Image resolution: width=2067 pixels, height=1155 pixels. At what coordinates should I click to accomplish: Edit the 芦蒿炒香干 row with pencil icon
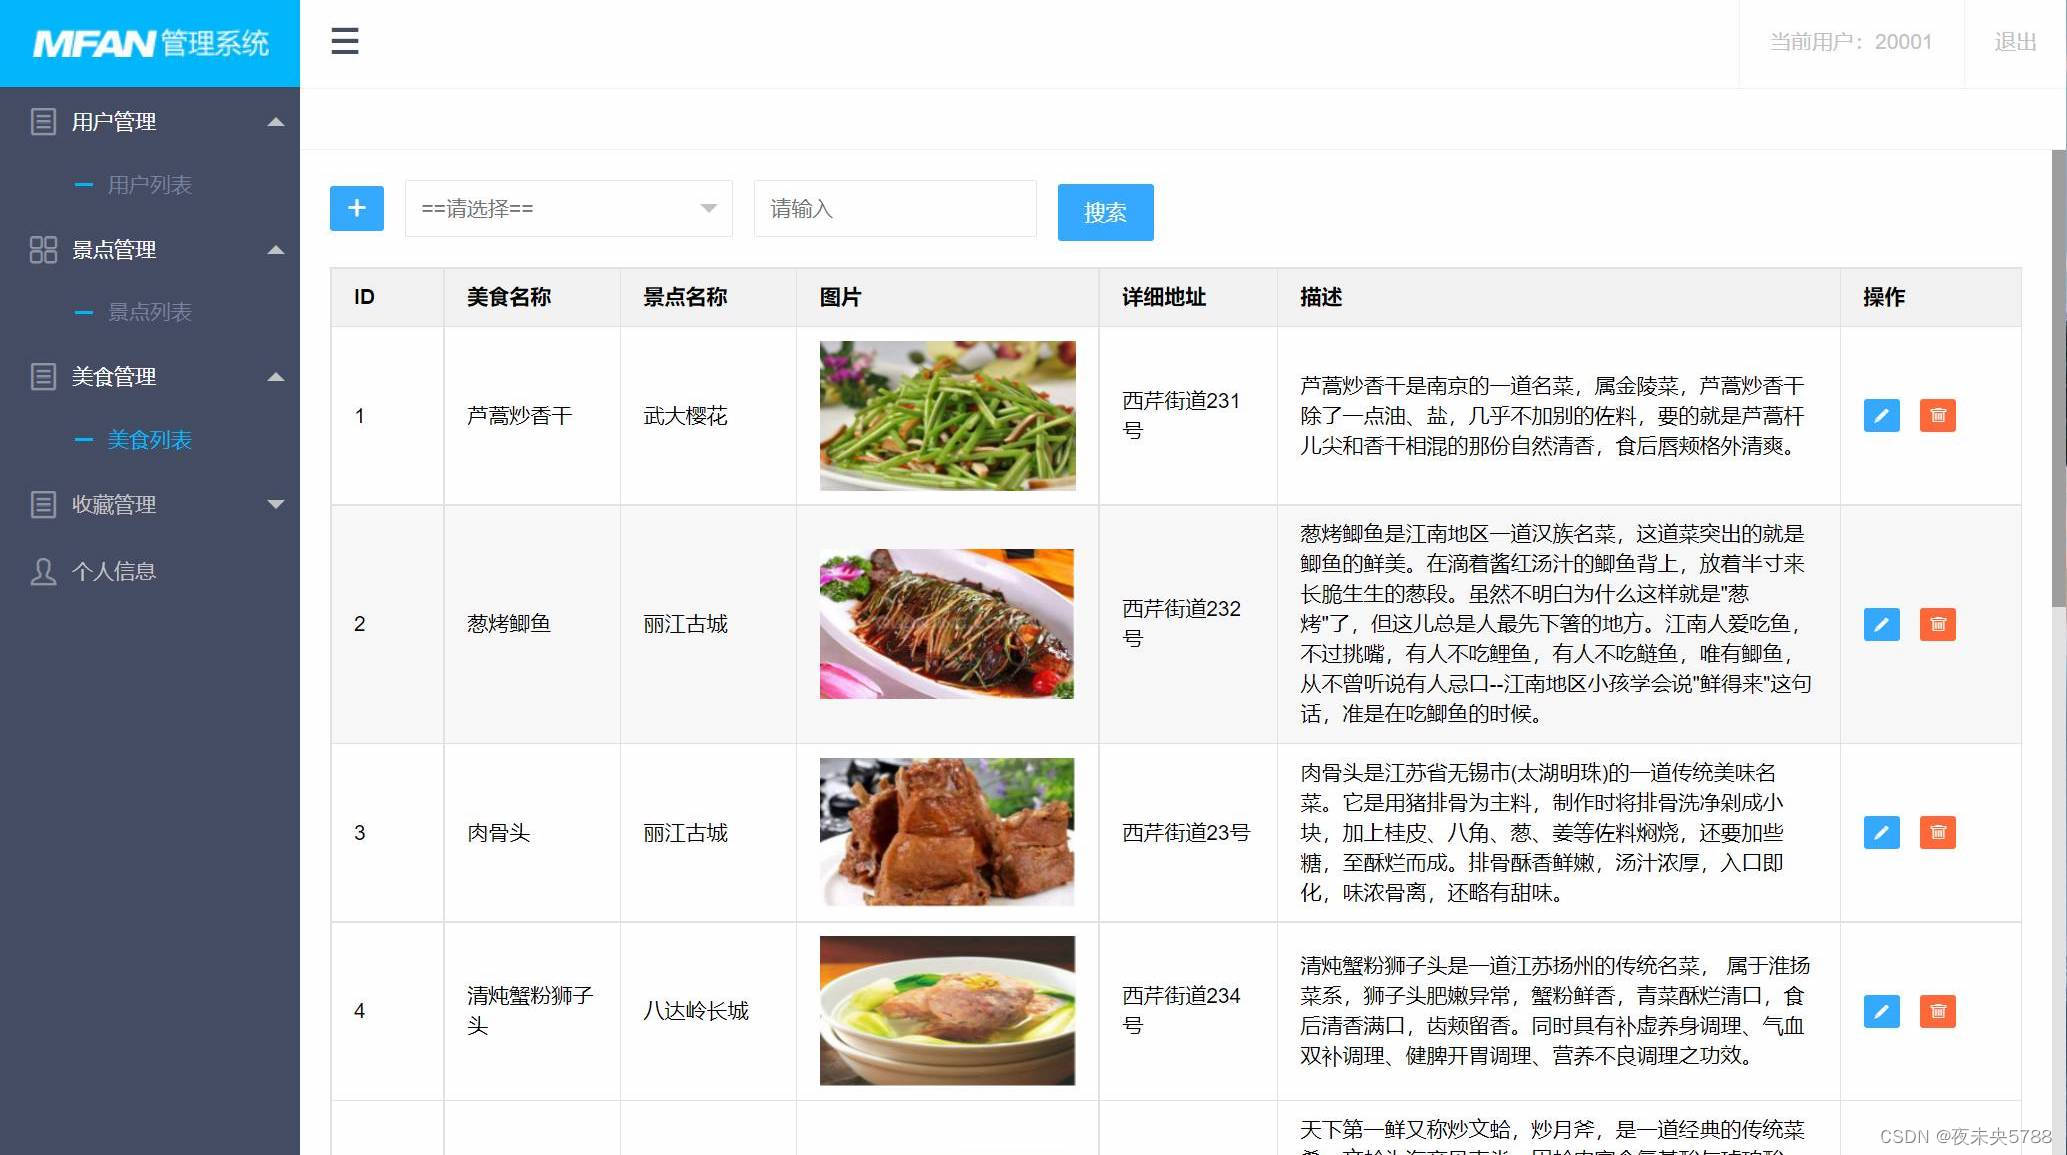coord(1881,415)
